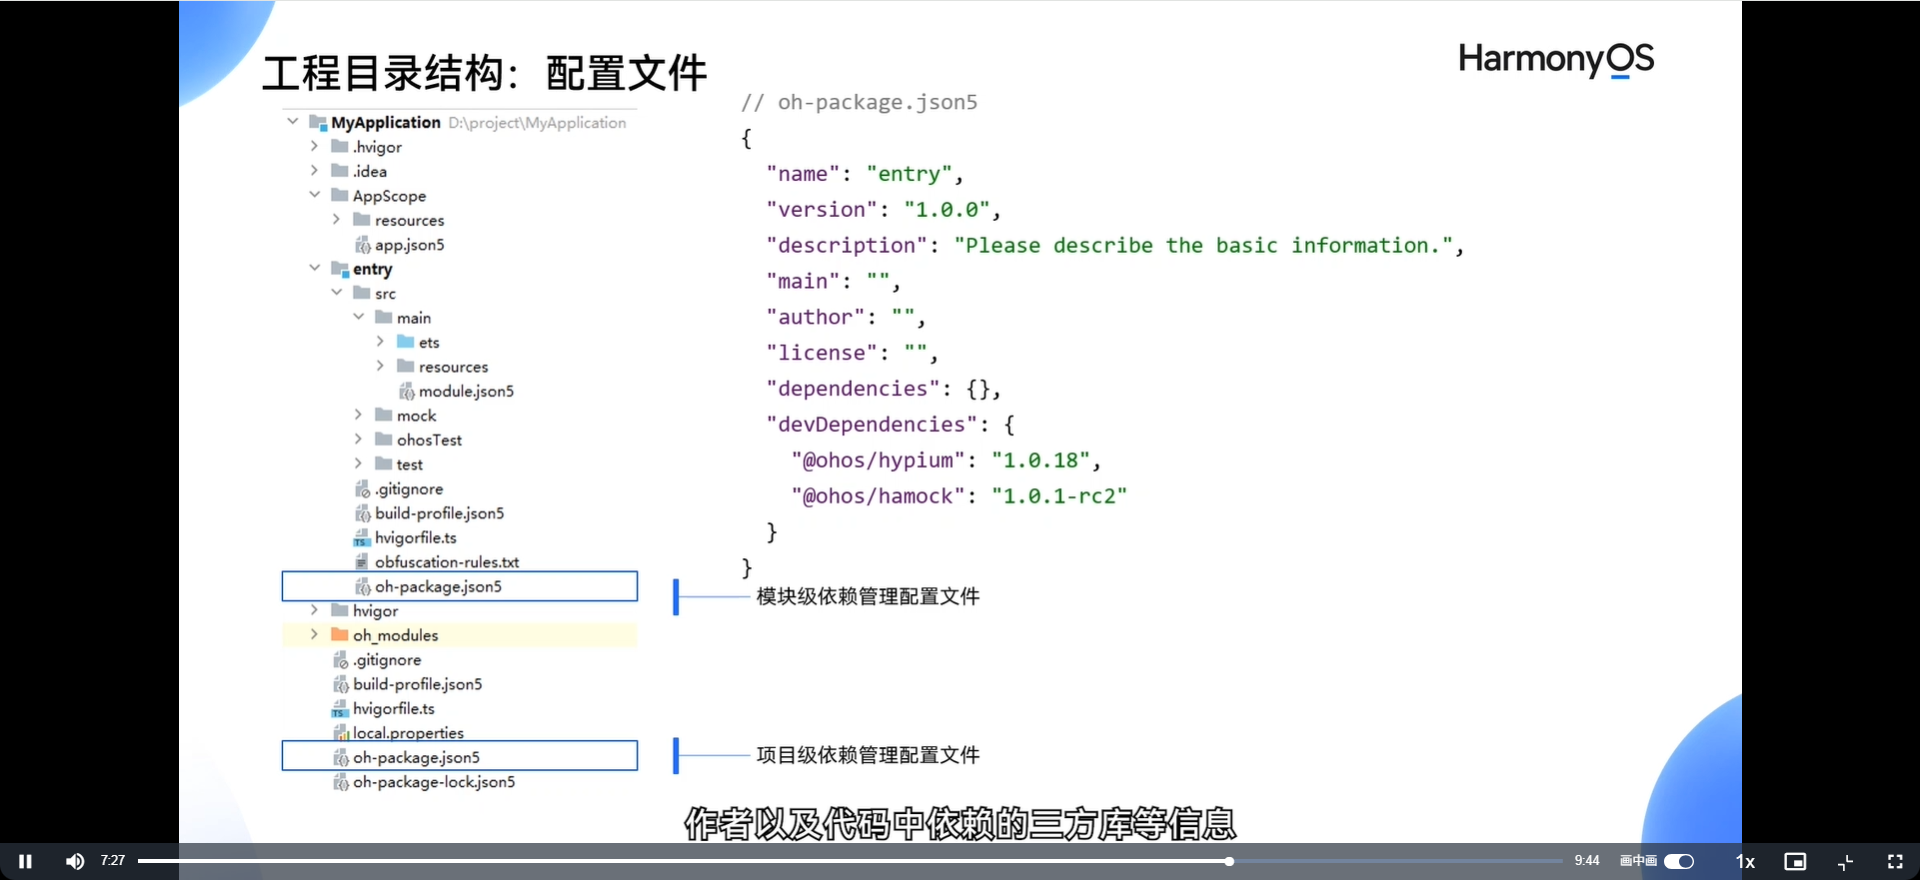Click the "@ohos/hamock" version line
The image size is (1920, 880).
point(959,497)
